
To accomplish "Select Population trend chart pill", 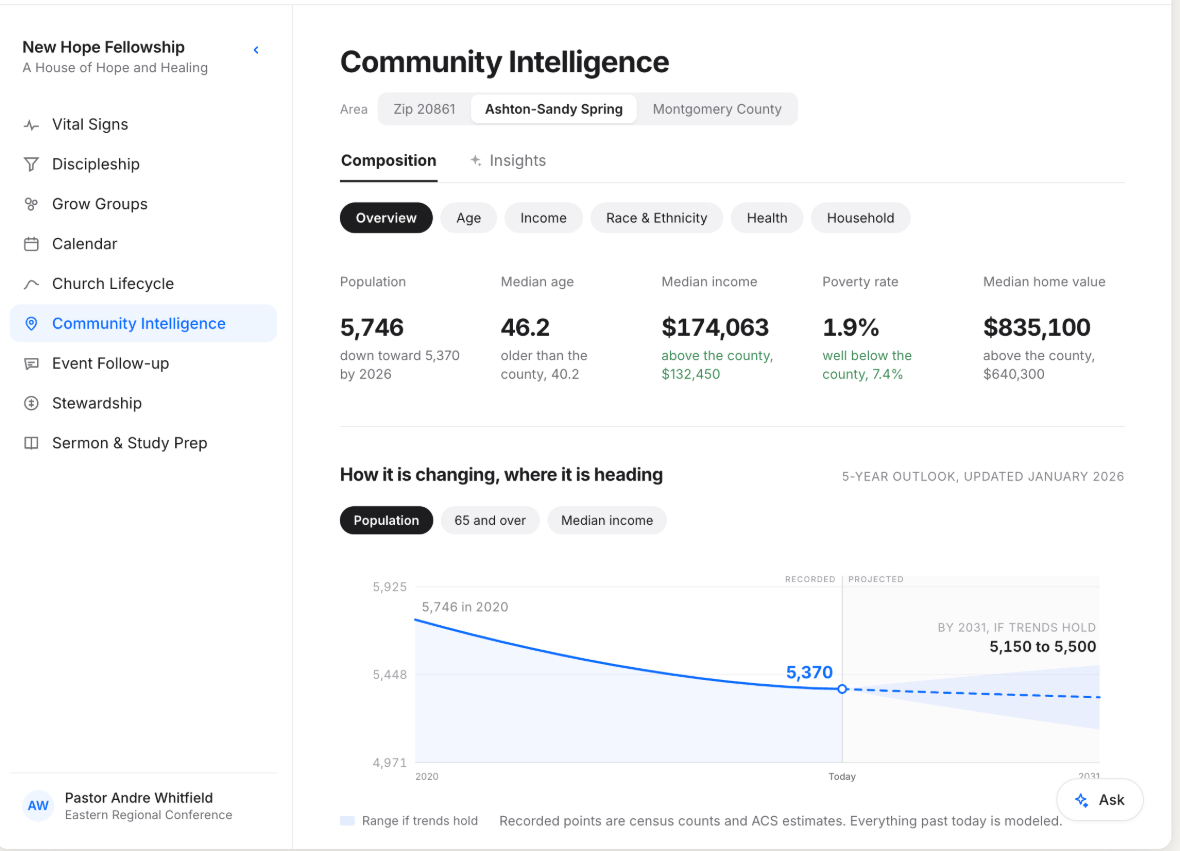I will click(x=386, y=521).
